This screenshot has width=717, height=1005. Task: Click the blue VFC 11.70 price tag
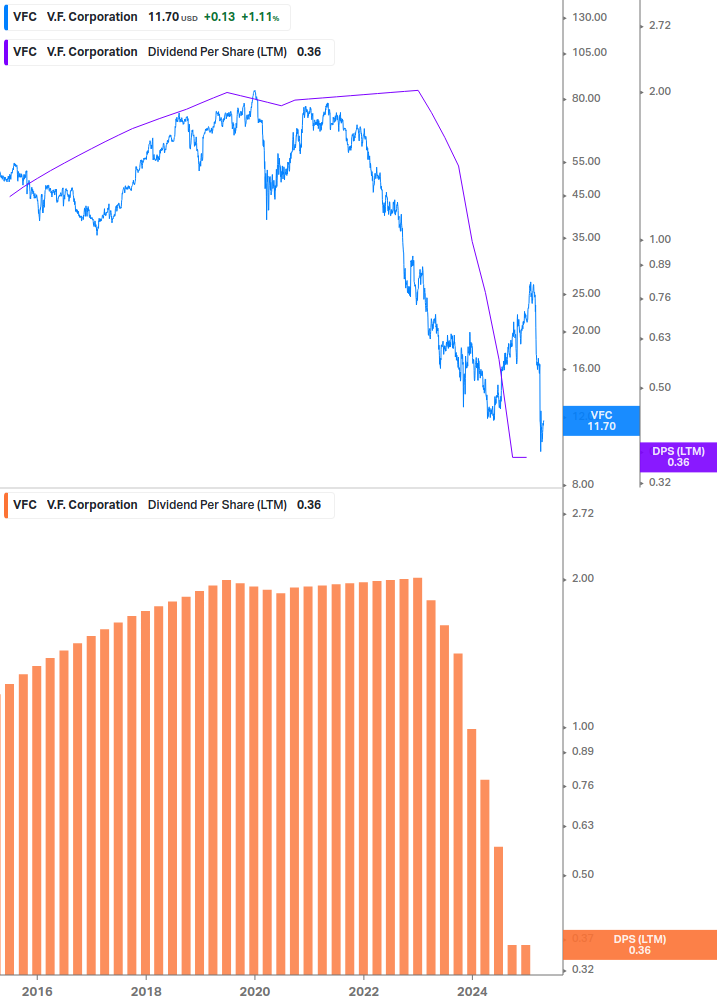coord(601,421)
